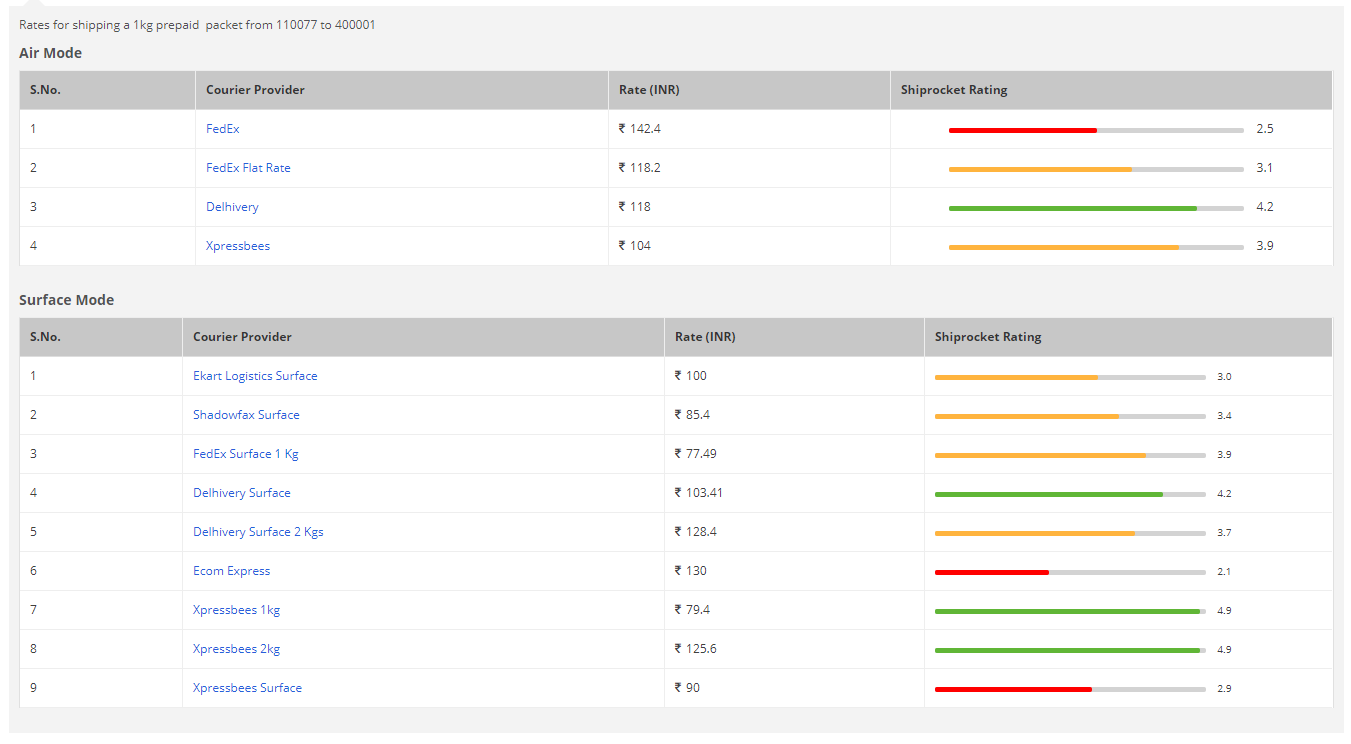The height and width of the screenshot is (744, 1351).
Task: Open Delhivery Surface 2 Kgs link
Action: (258, 532)
